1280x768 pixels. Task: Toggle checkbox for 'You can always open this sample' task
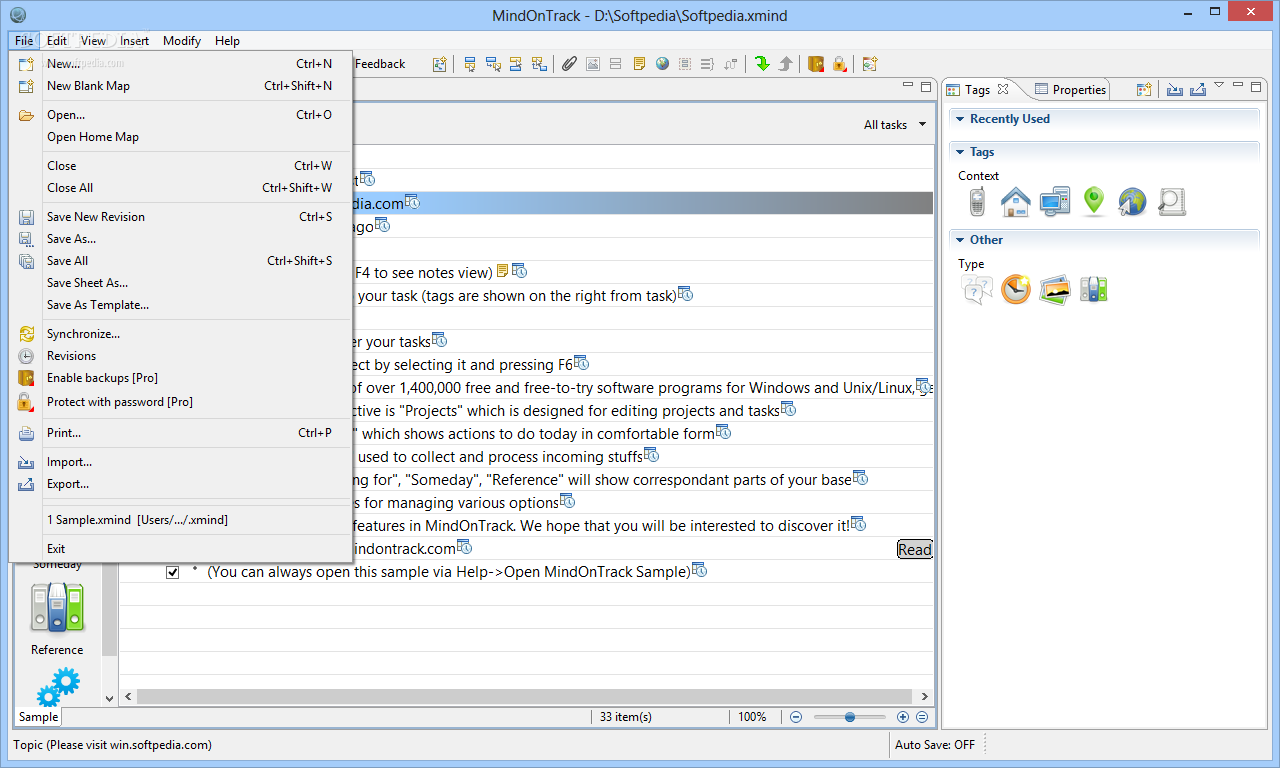click(173, 572)
